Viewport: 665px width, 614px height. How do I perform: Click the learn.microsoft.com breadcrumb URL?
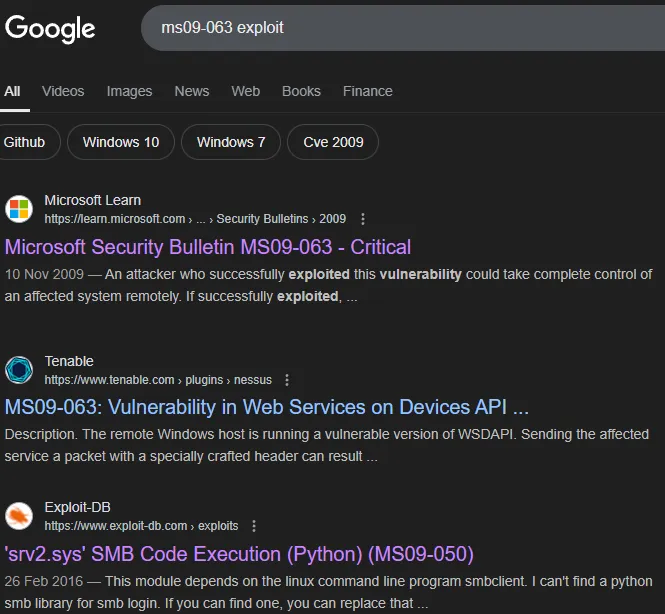pyautogui.click(x=195, y=219)
